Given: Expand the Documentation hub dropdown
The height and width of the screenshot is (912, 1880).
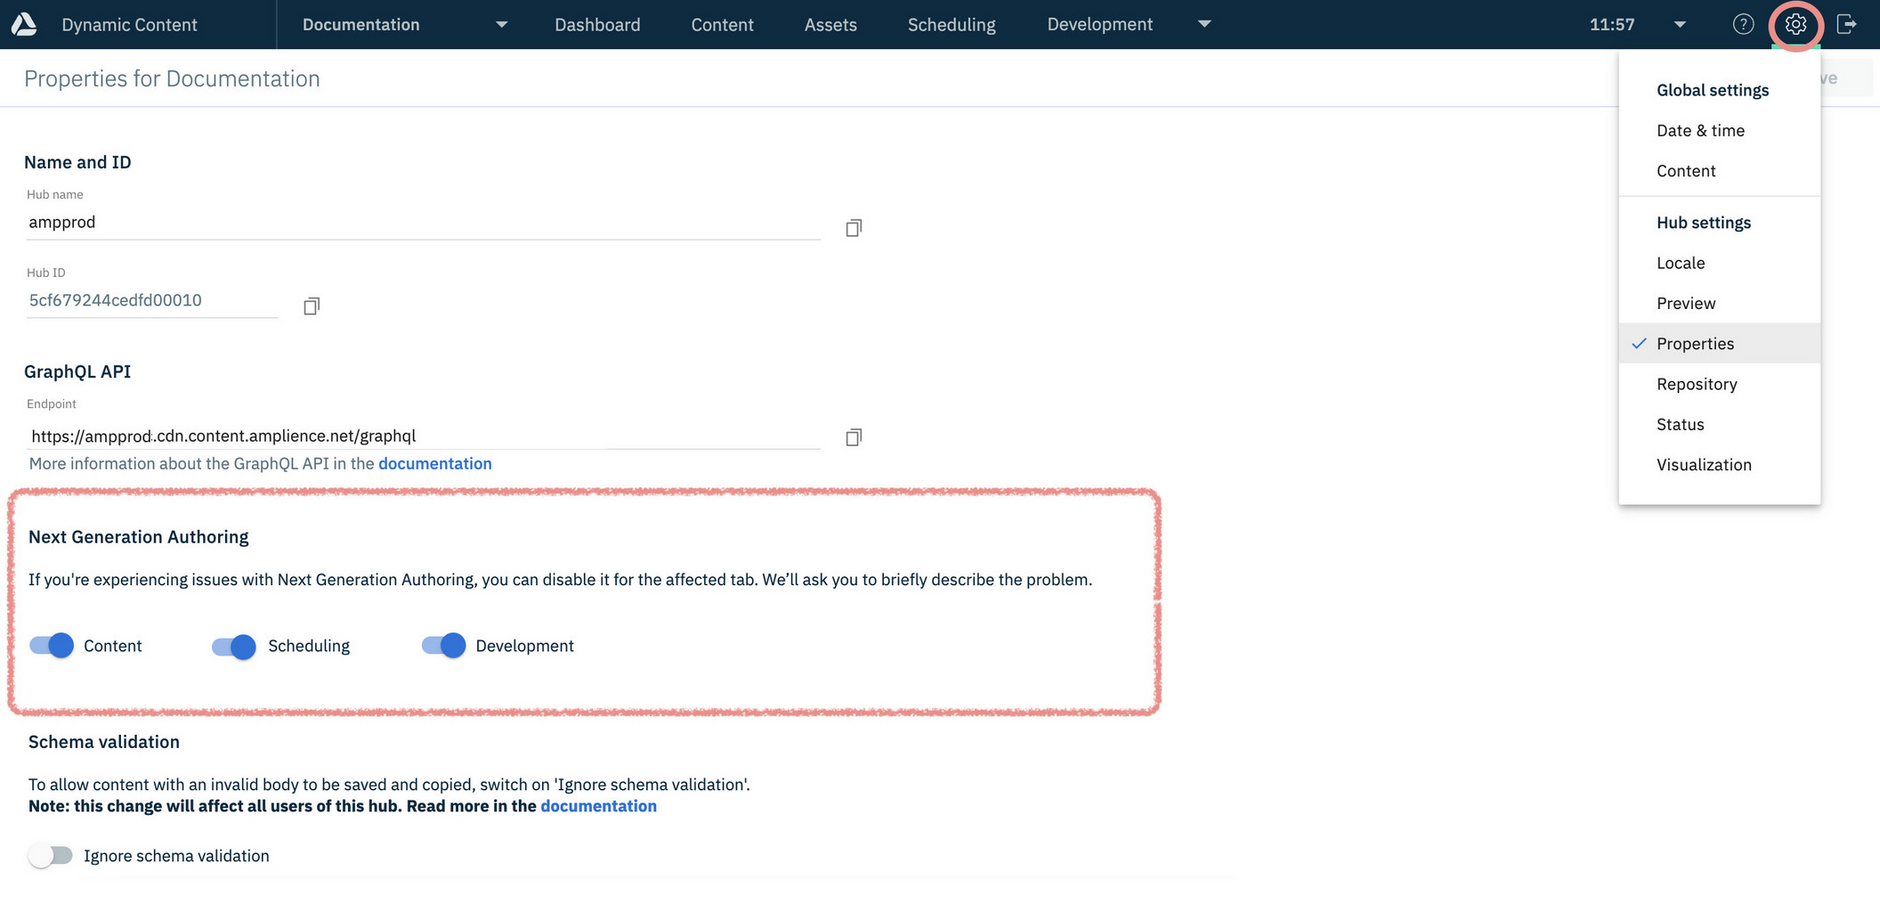Looking at the screenshot, I should tap(502, 24).
